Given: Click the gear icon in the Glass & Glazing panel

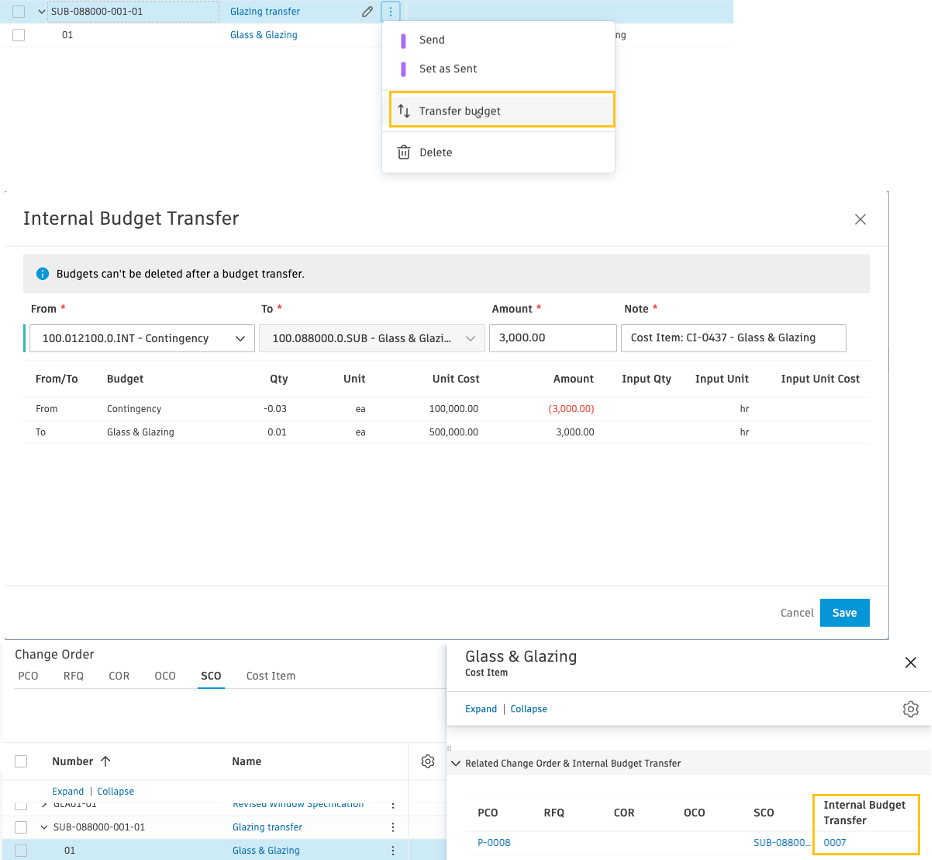Looking at the screenshot, I should [910, 709].
